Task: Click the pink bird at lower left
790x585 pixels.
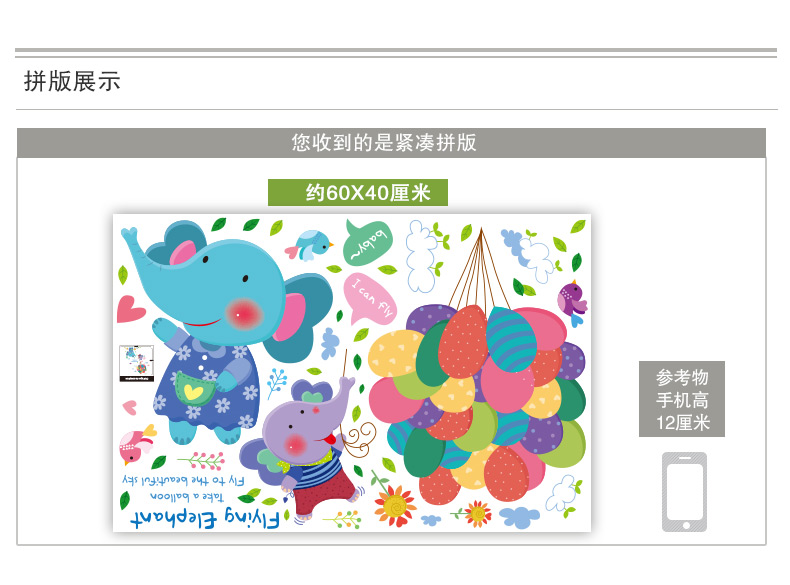Action: pyautogui.click(x=137, y=444)
